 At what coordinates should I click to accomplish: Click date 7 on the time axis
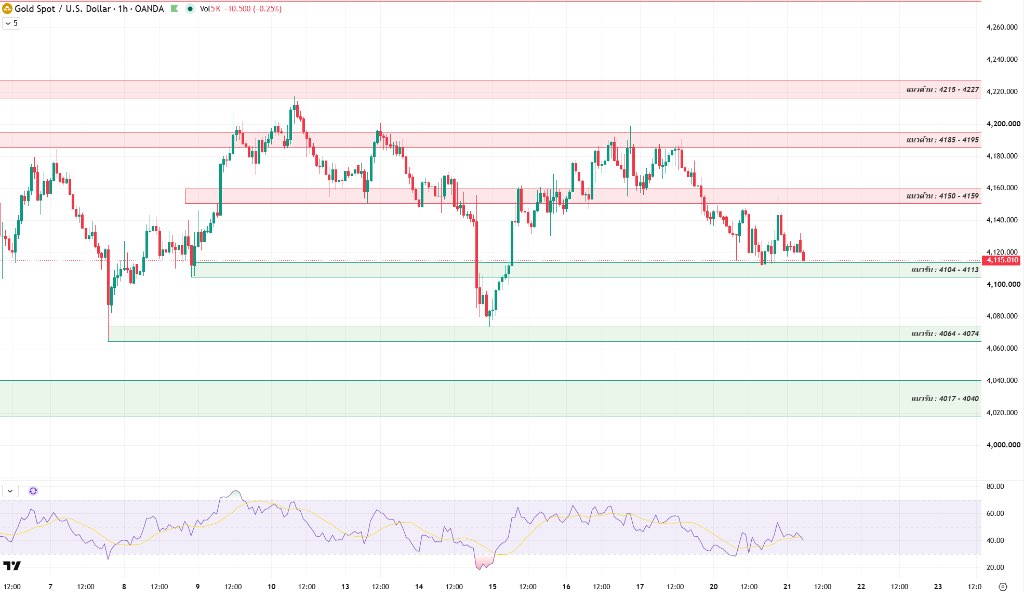50,587
